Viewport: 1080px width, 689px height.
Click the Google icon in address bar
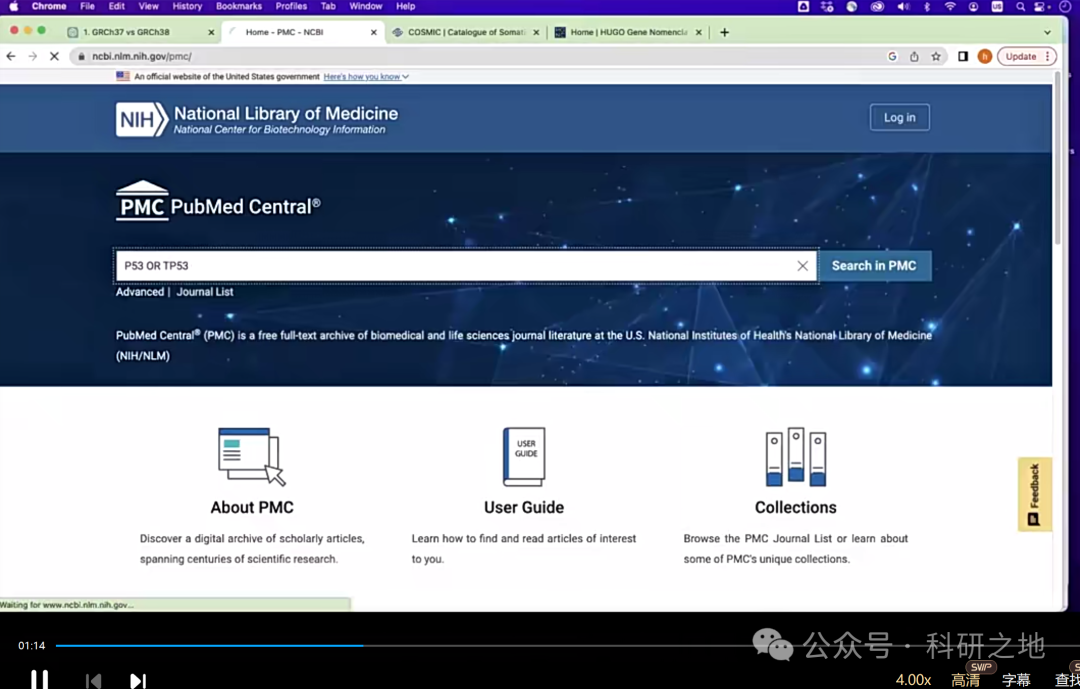(x=892, y=56)
